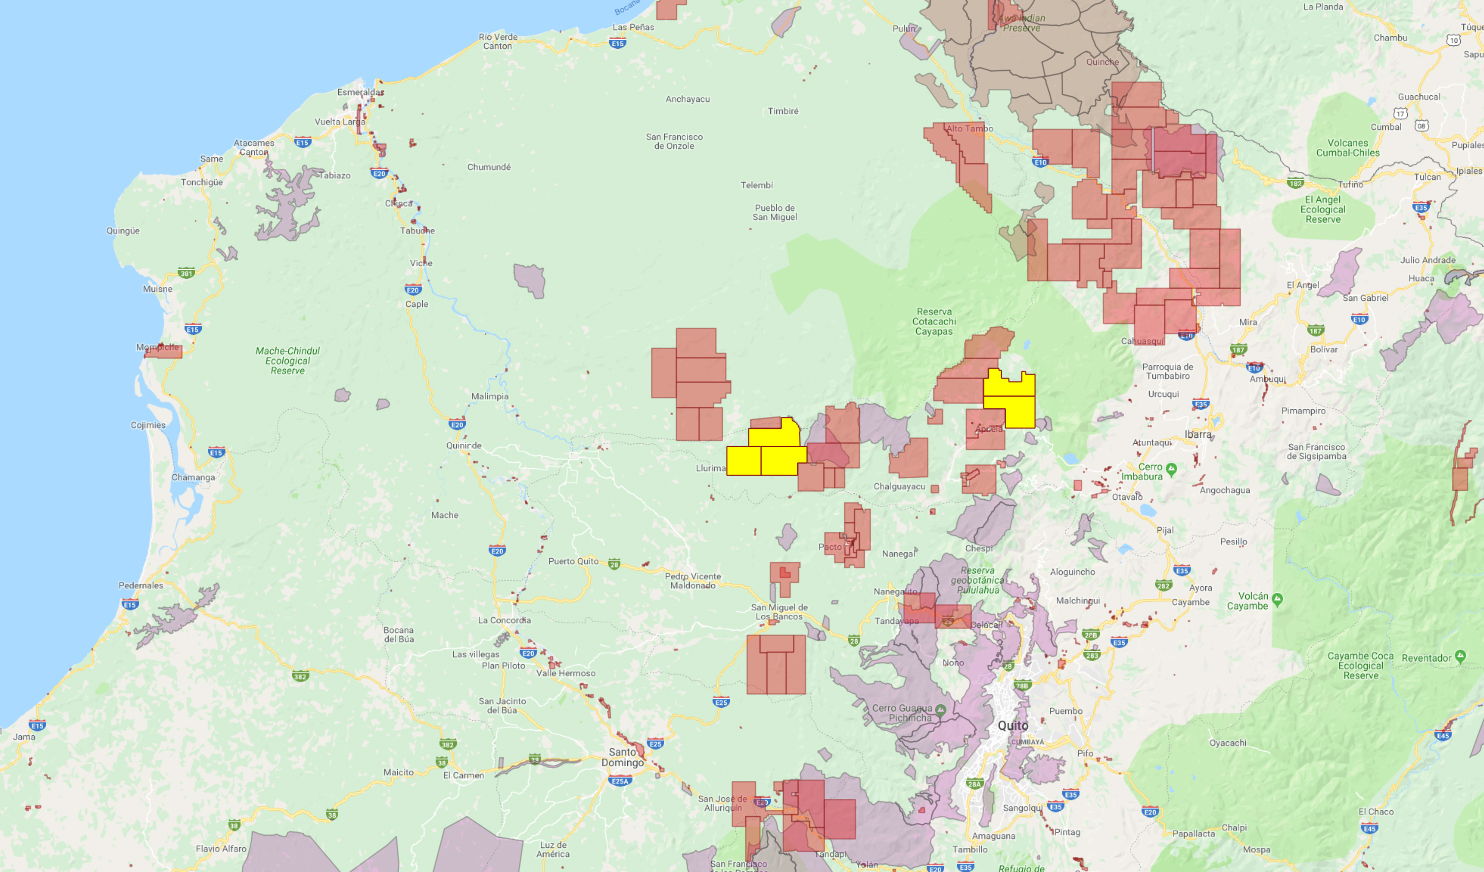Click the Chumundé label
This screenshot has width=1484, height=872.
coord(489,167)
